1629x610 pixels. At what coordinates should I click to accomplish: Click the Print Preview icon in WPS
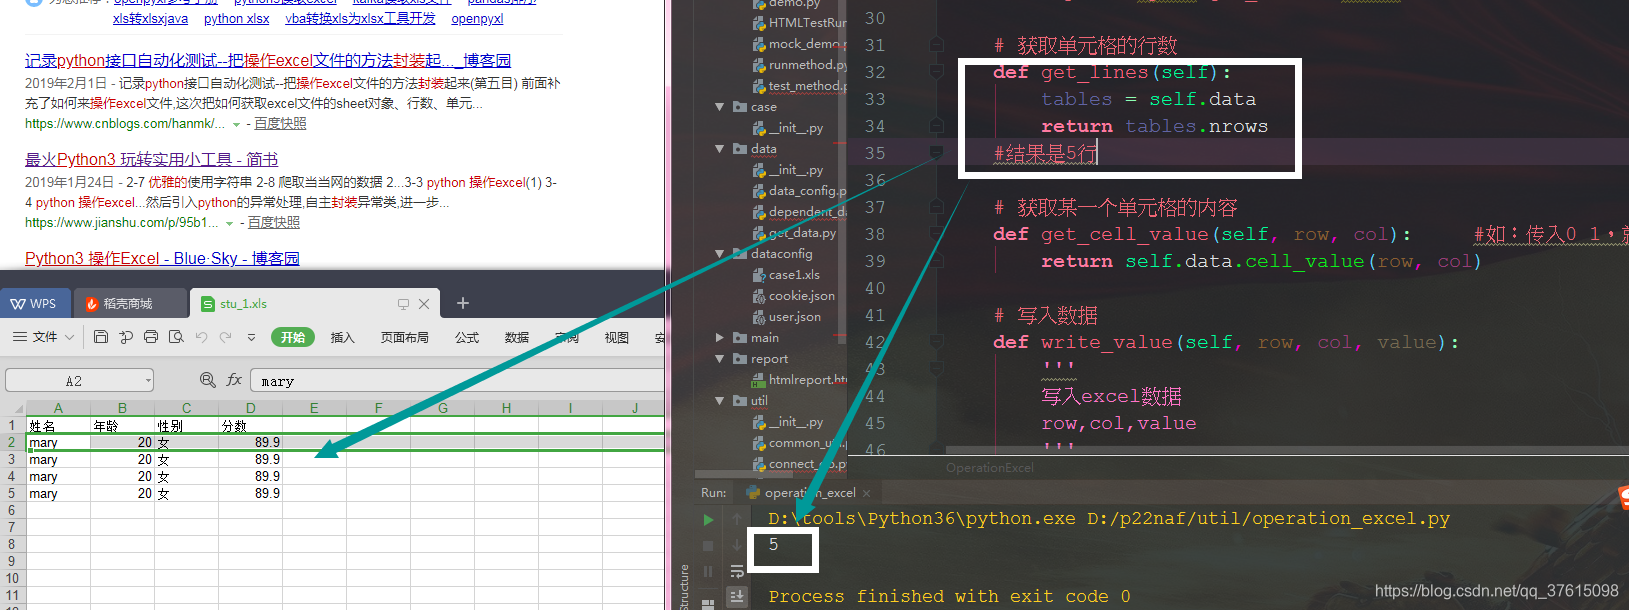(x=176, y=337)
